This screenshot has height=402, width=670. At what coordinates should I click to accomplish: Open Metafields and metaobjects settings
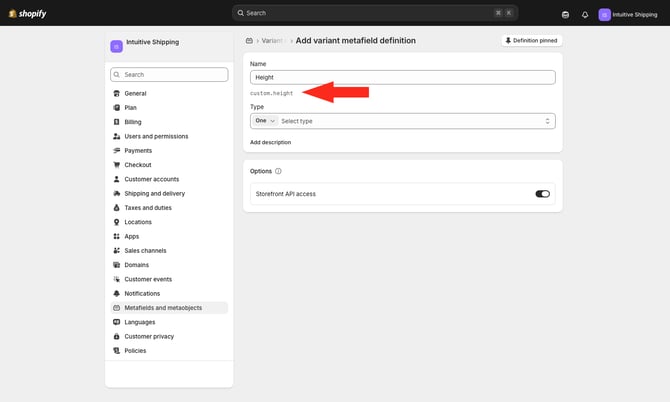[x=169, y=308]
